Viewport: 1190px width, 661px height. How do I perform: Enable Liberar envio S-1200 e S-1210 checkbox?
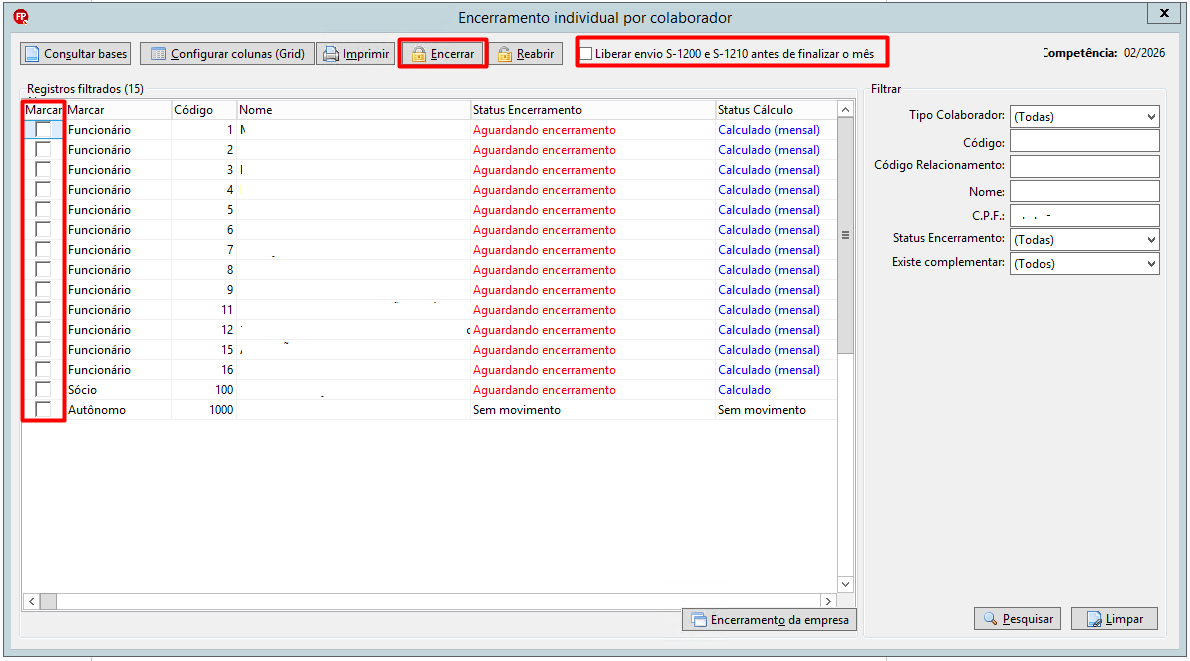pyautogui.click(x=586, y=54)
